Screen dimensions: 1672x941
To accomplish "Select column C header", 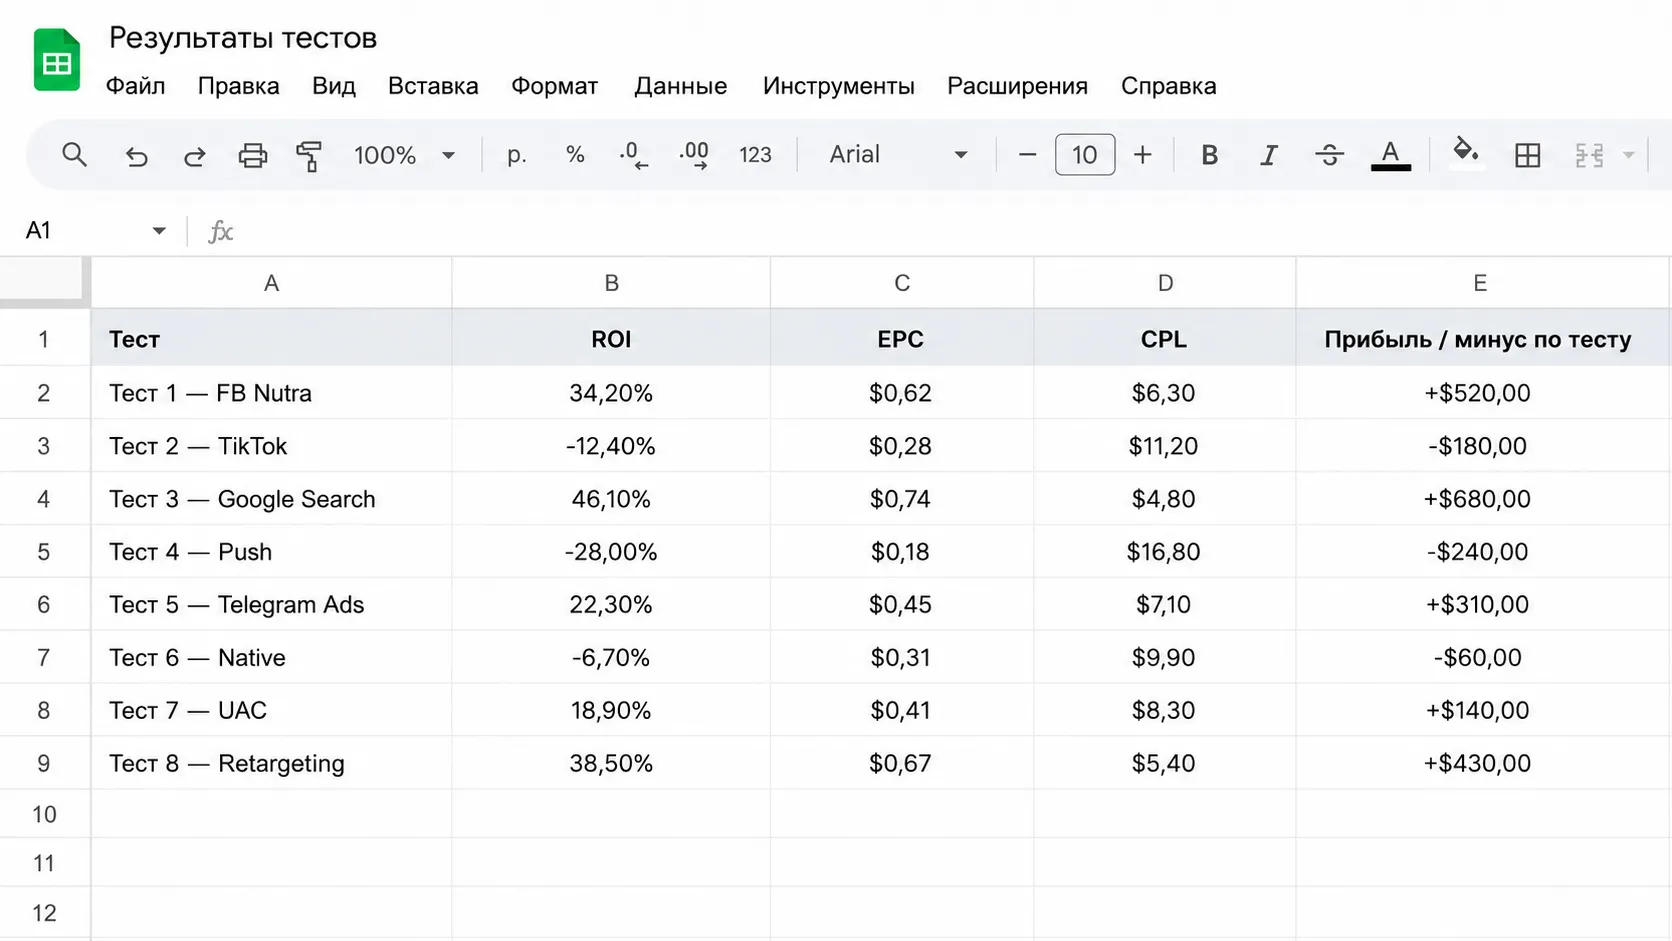I will click(x=902, y=283).
